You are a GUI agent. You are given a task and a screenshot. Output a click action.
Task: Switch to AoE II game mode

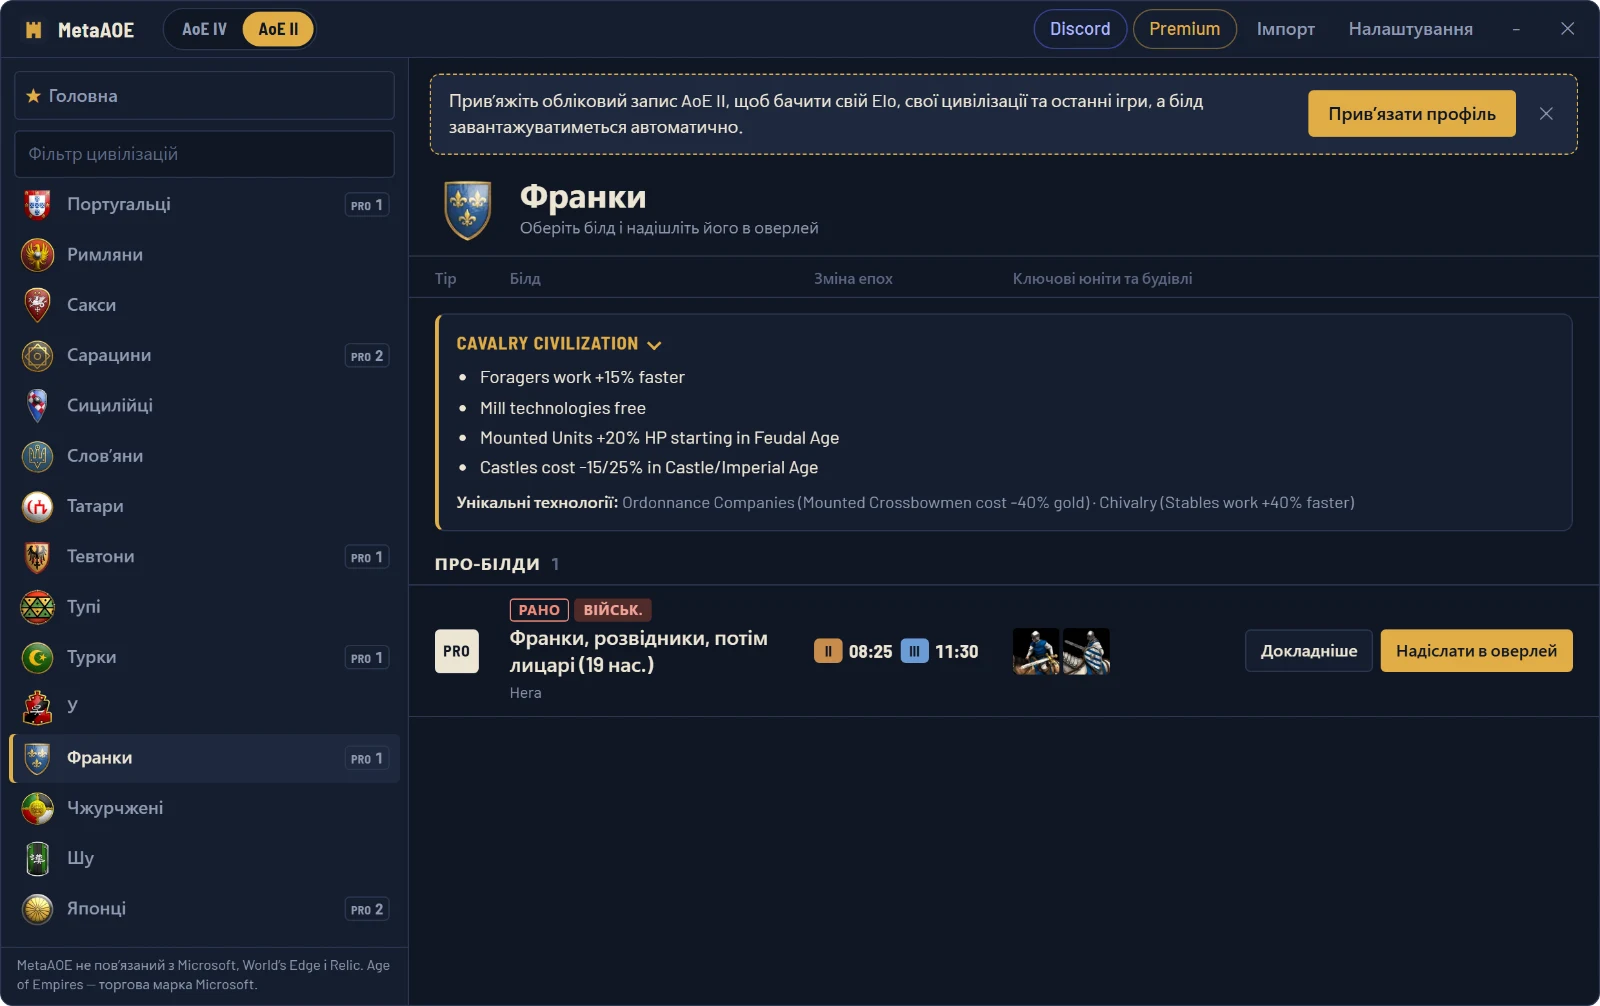click(x=278, y=29)
